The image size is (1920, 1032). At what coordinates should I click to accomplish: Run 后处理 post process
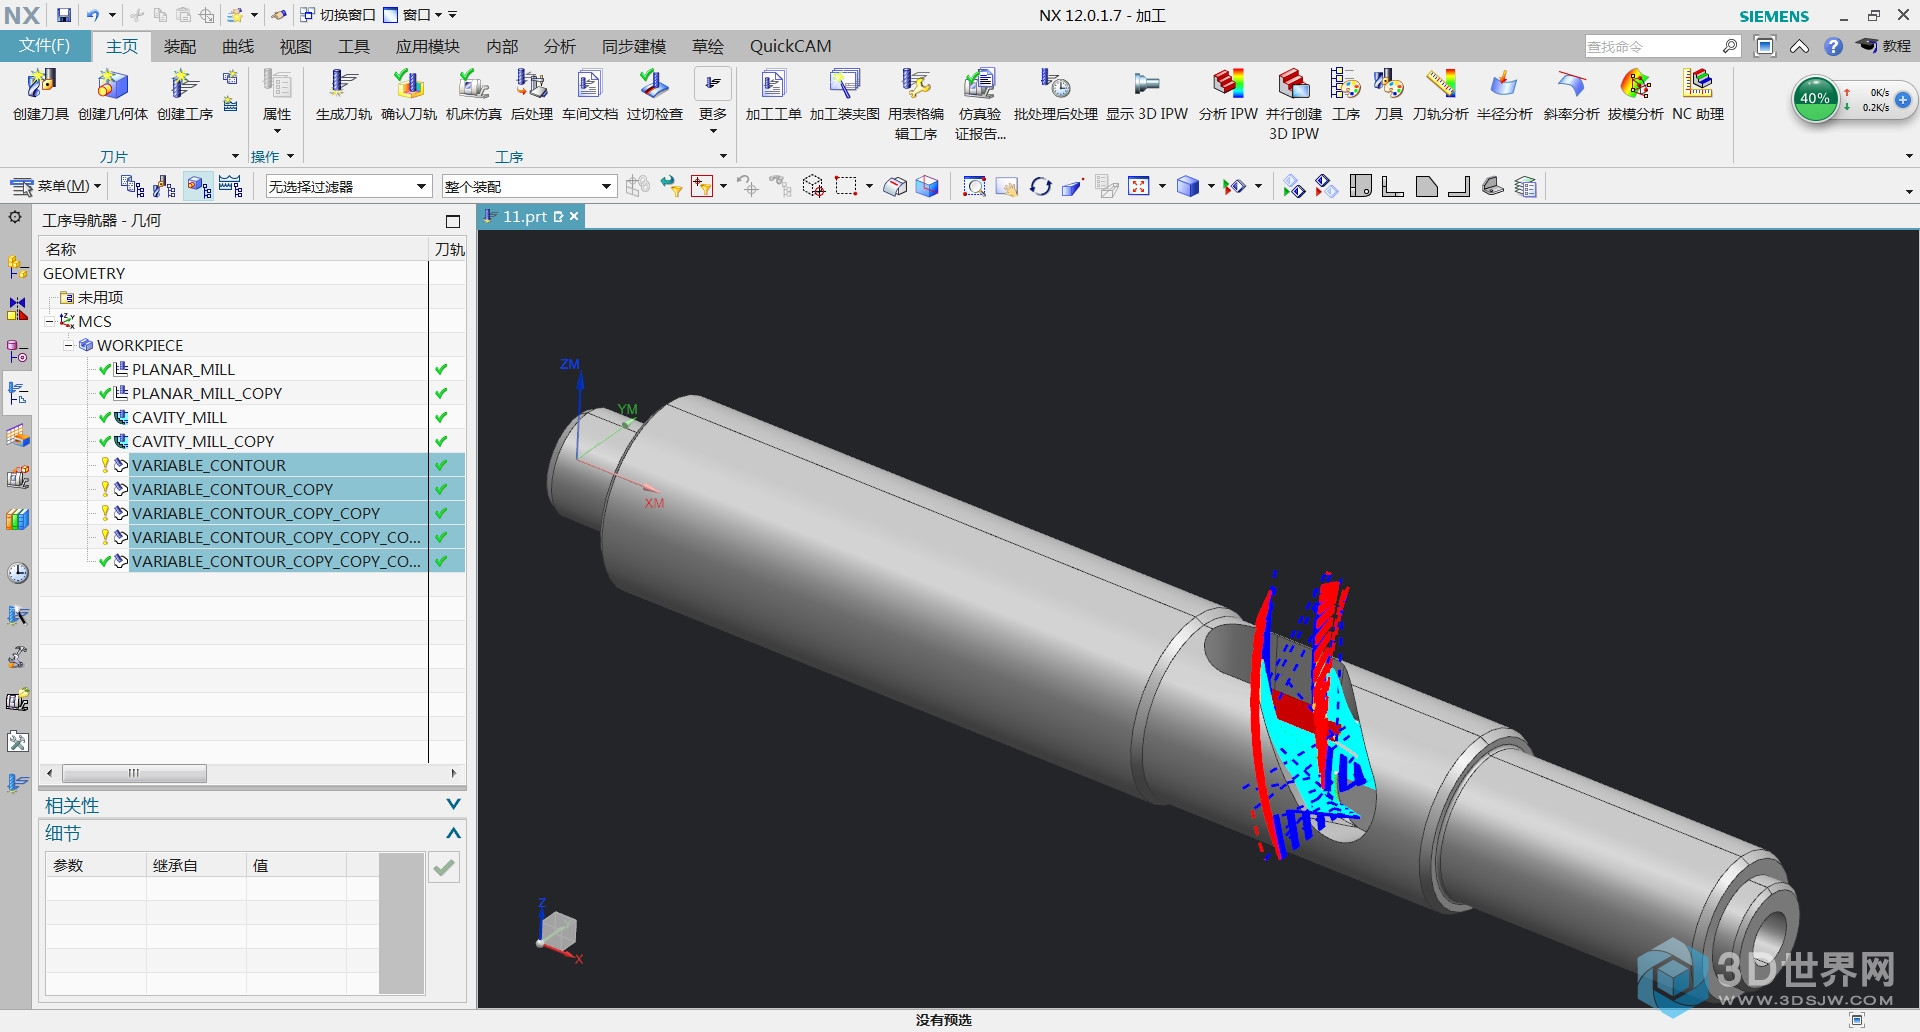(x=532, y=94)
